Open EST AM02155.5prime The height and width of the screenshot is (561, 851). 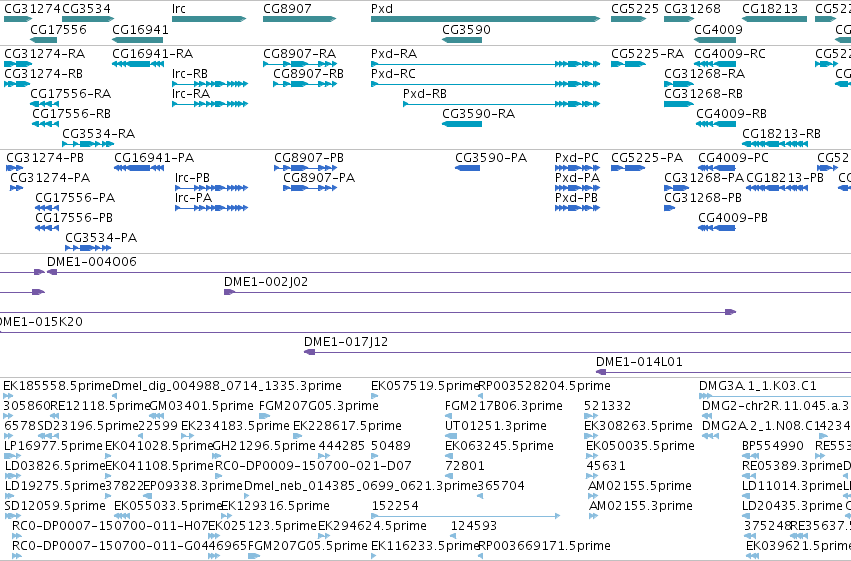(593, 496)
